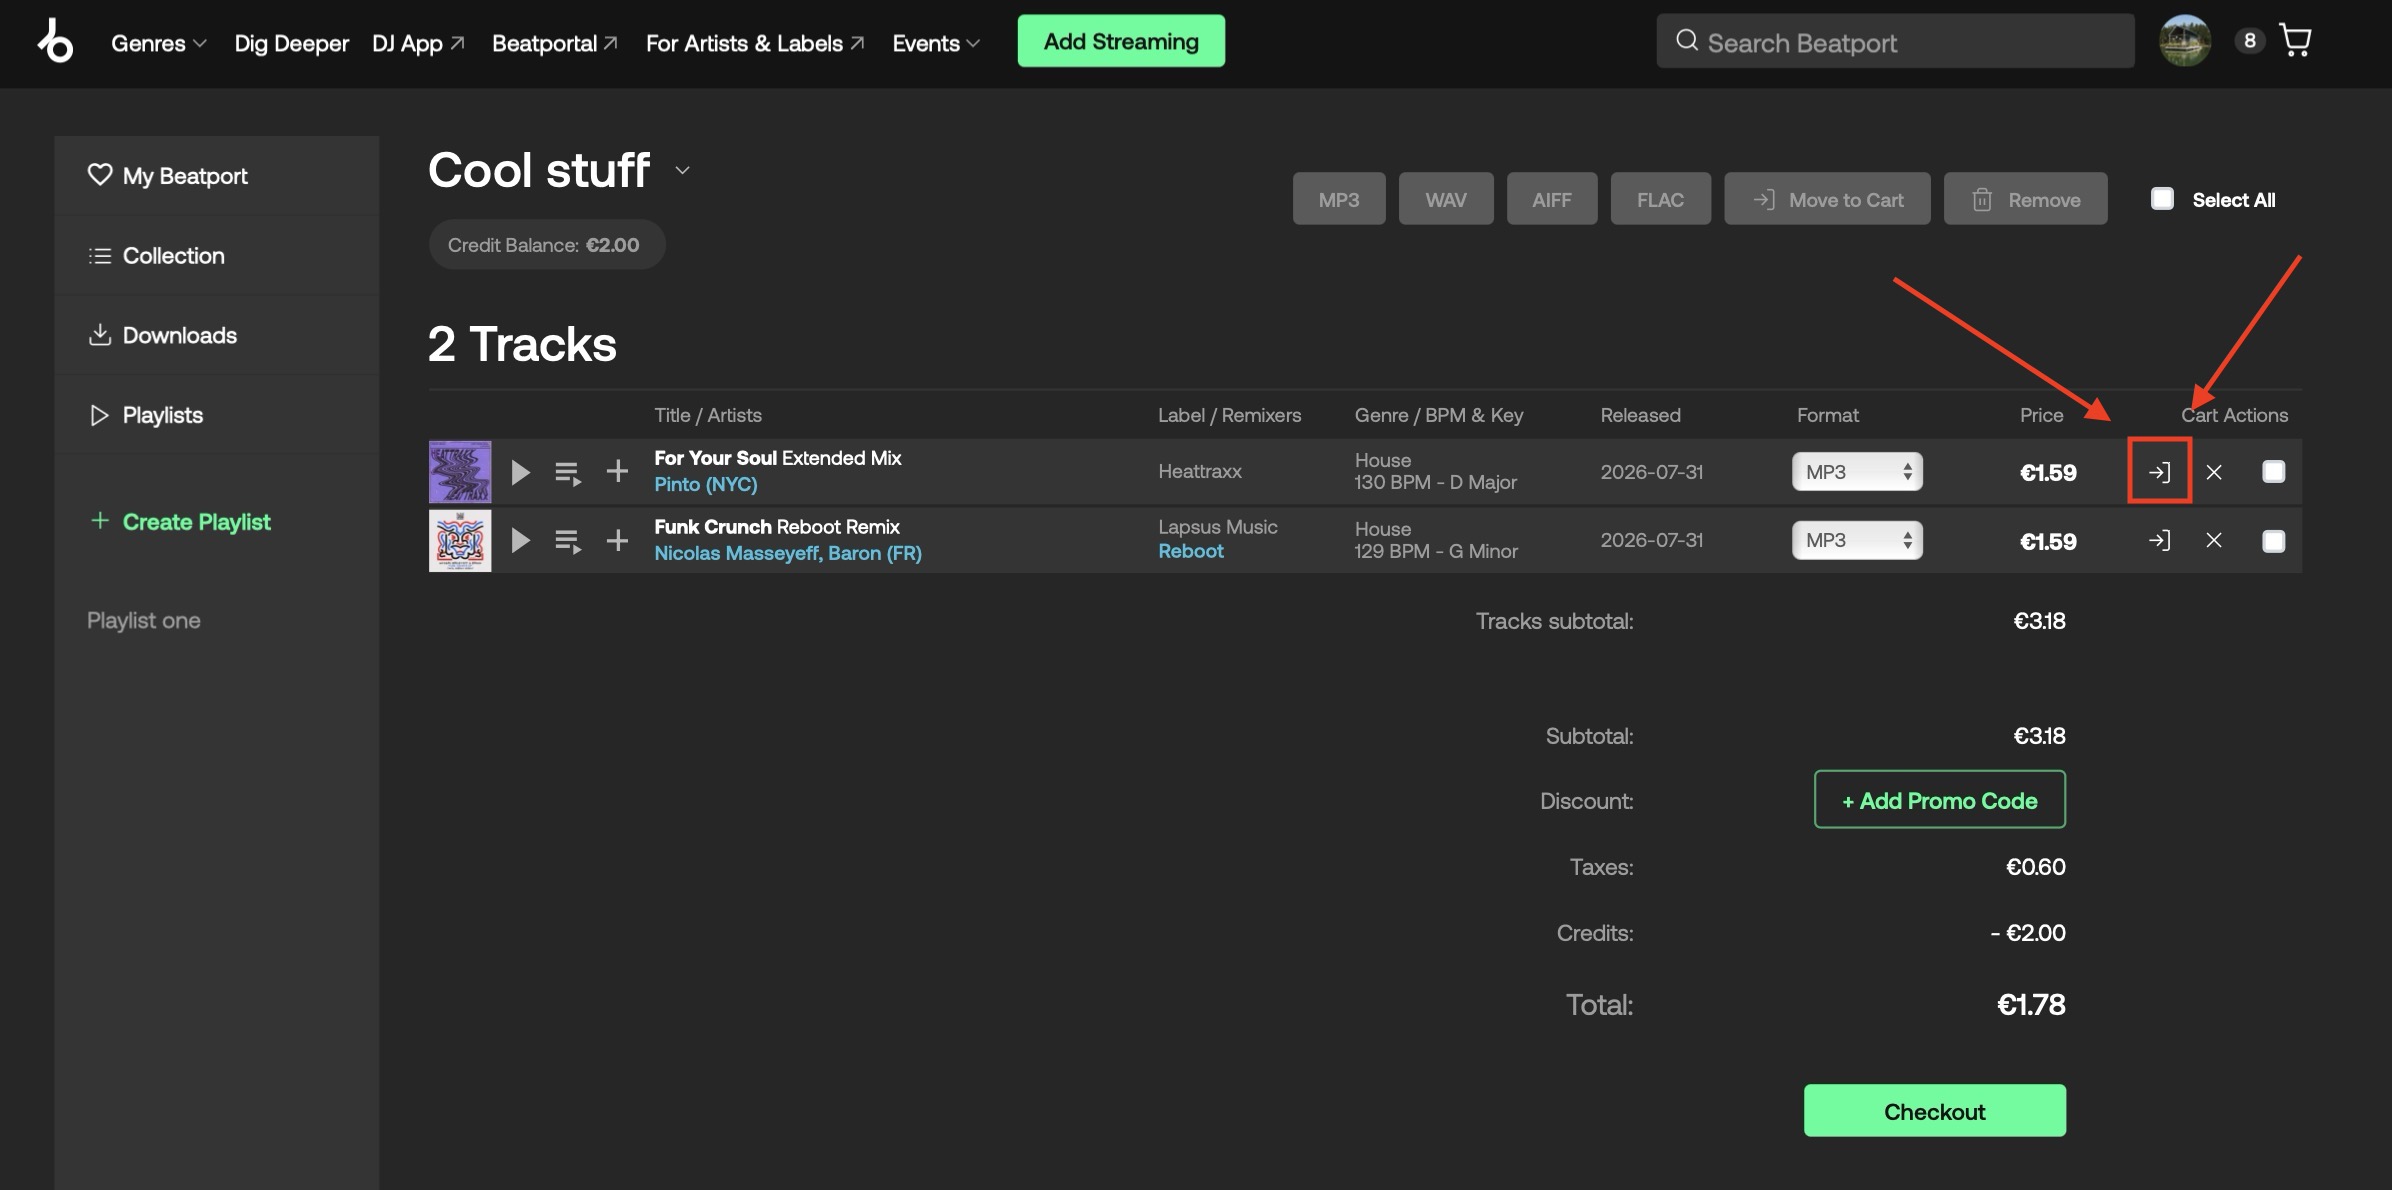This screenshot has height=1190, width=2392.
Task: Select the For Your Soul row checkbox
Action: coord(2273,472)
